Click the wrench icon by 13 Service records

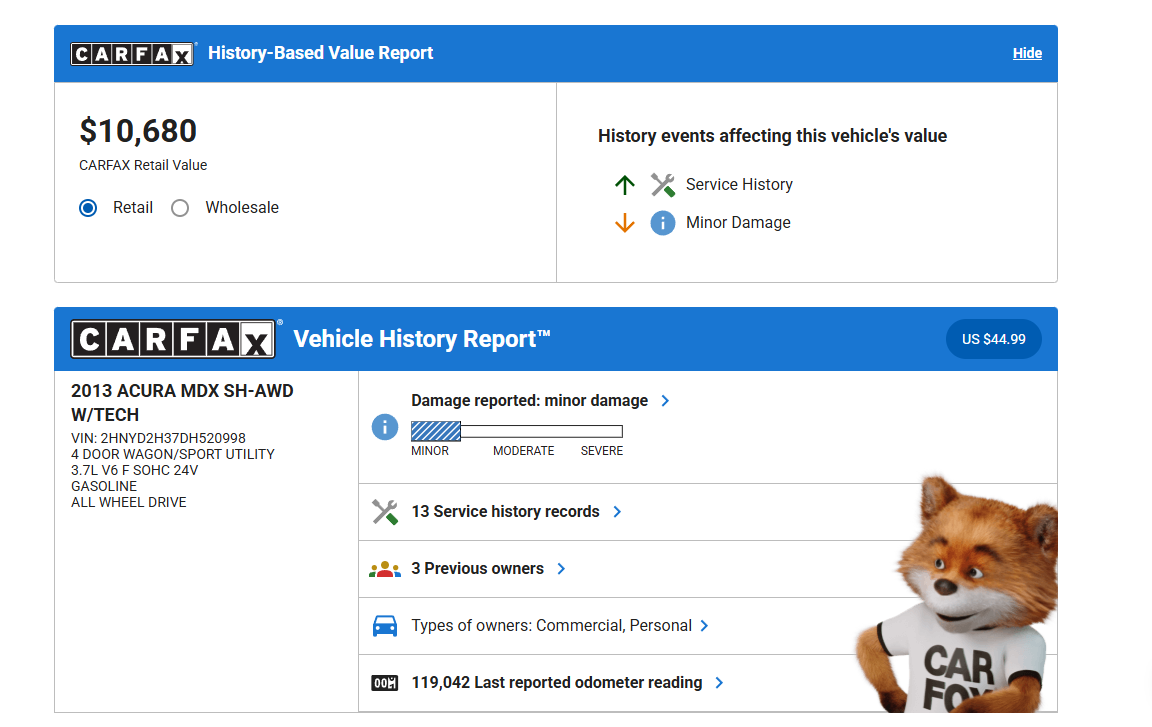(384, 512)
